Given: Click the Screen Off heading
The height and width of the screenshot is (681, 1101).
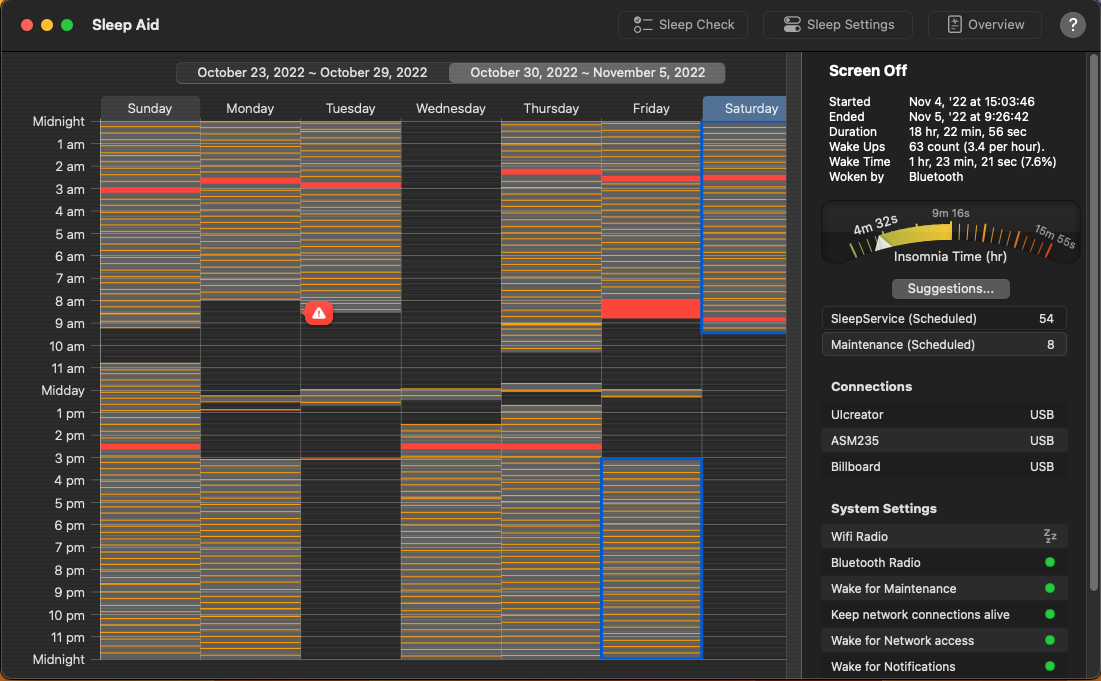Looking at the screenshot, I should [x=868, y=71].
